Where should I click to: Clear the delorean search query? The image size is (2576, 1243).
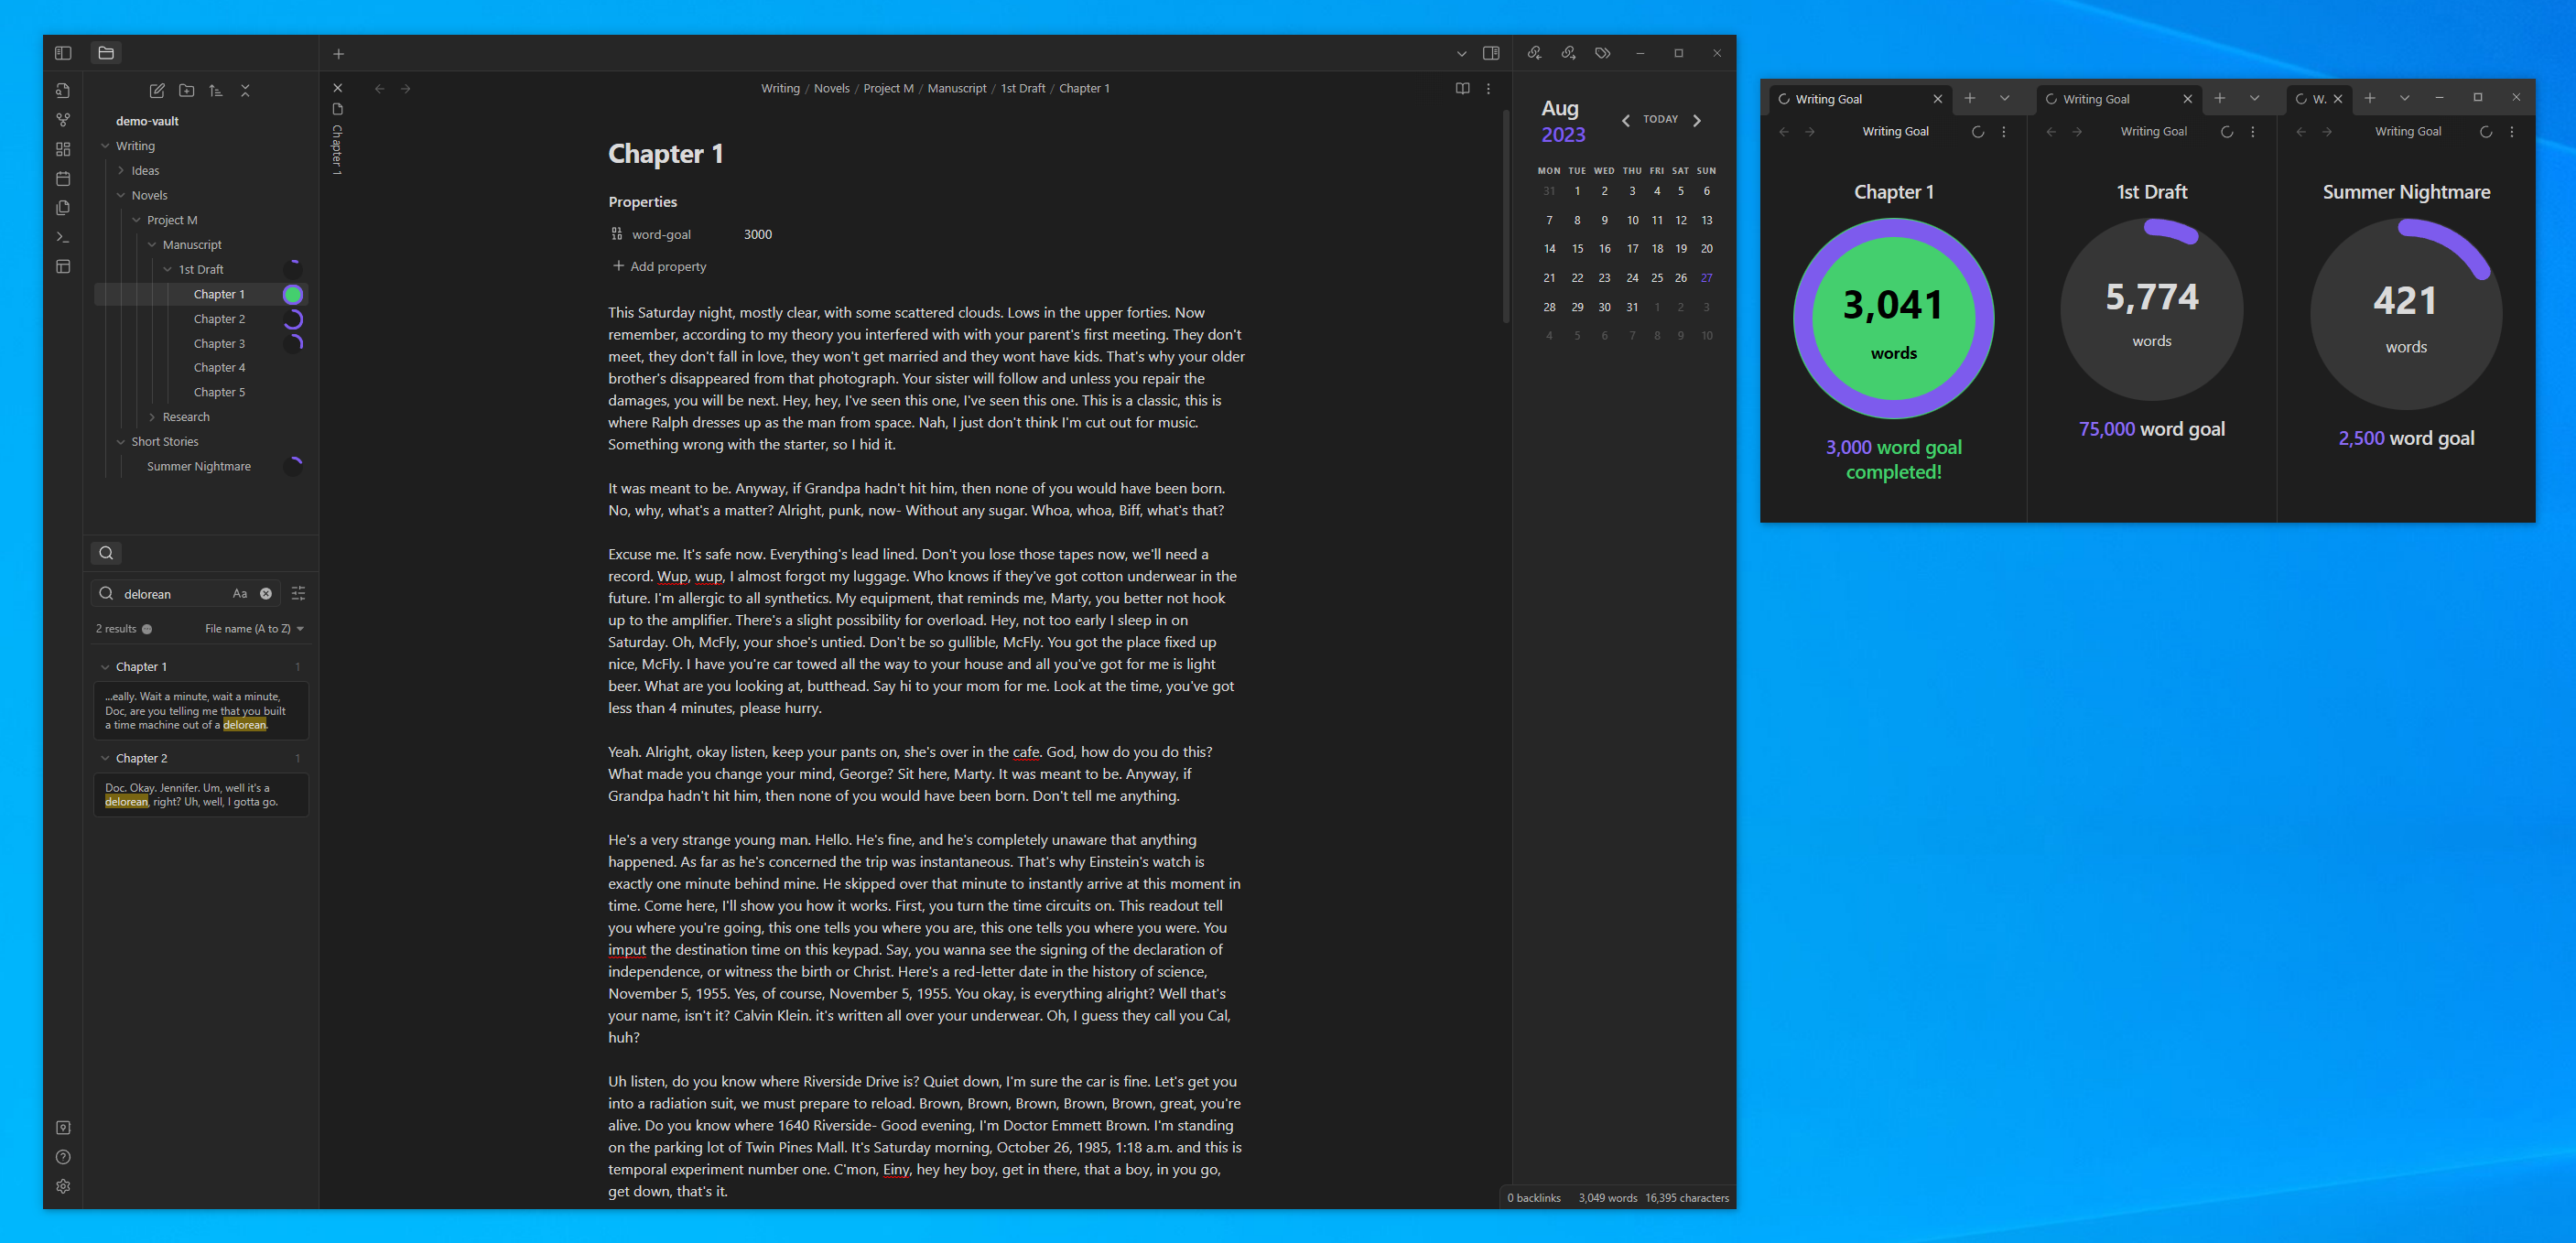point(266,594)
